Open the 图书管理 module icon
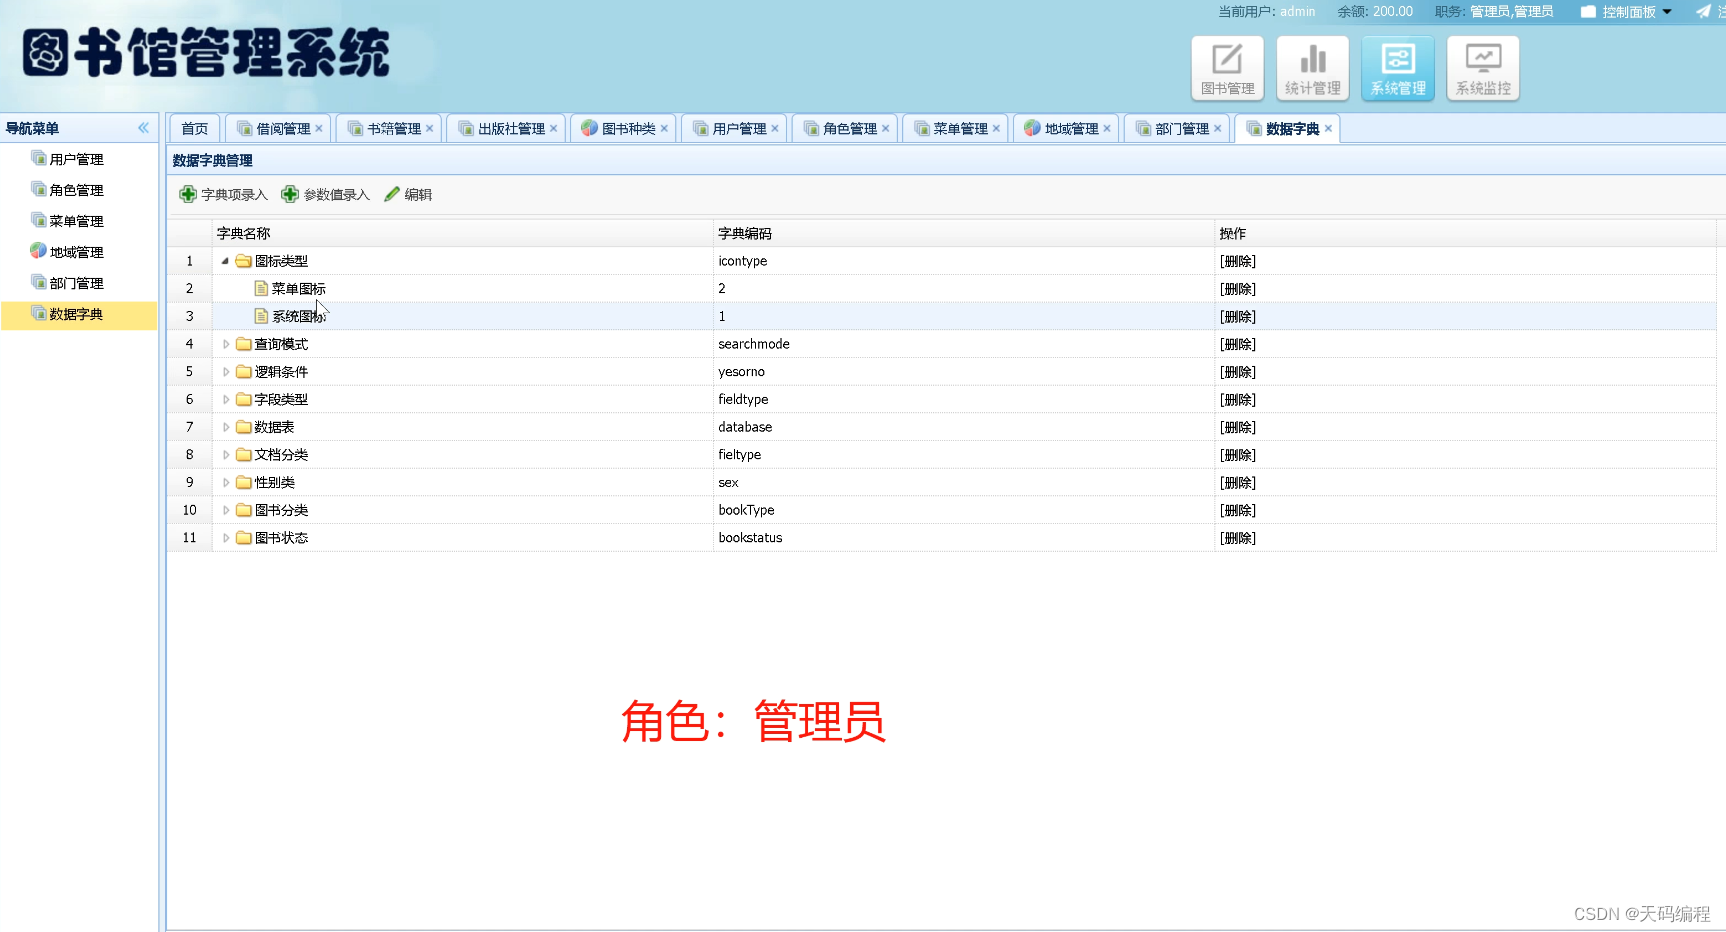Image resolution: width=1726 pixels, height=932 pixels. (x=1227, y=68)
